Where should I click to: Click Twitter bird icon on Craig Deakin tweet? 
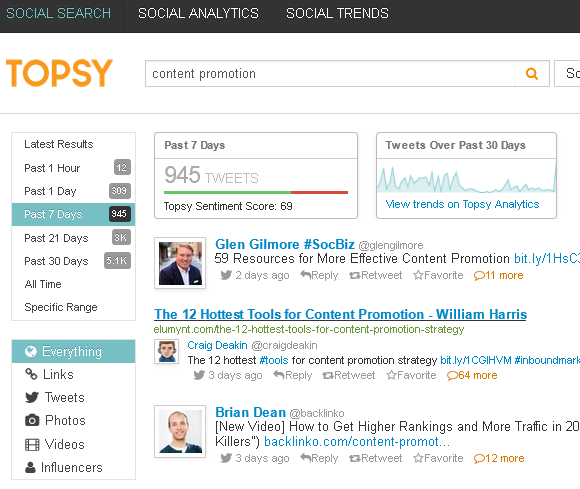pyautogui.click(x=199, y=375)
